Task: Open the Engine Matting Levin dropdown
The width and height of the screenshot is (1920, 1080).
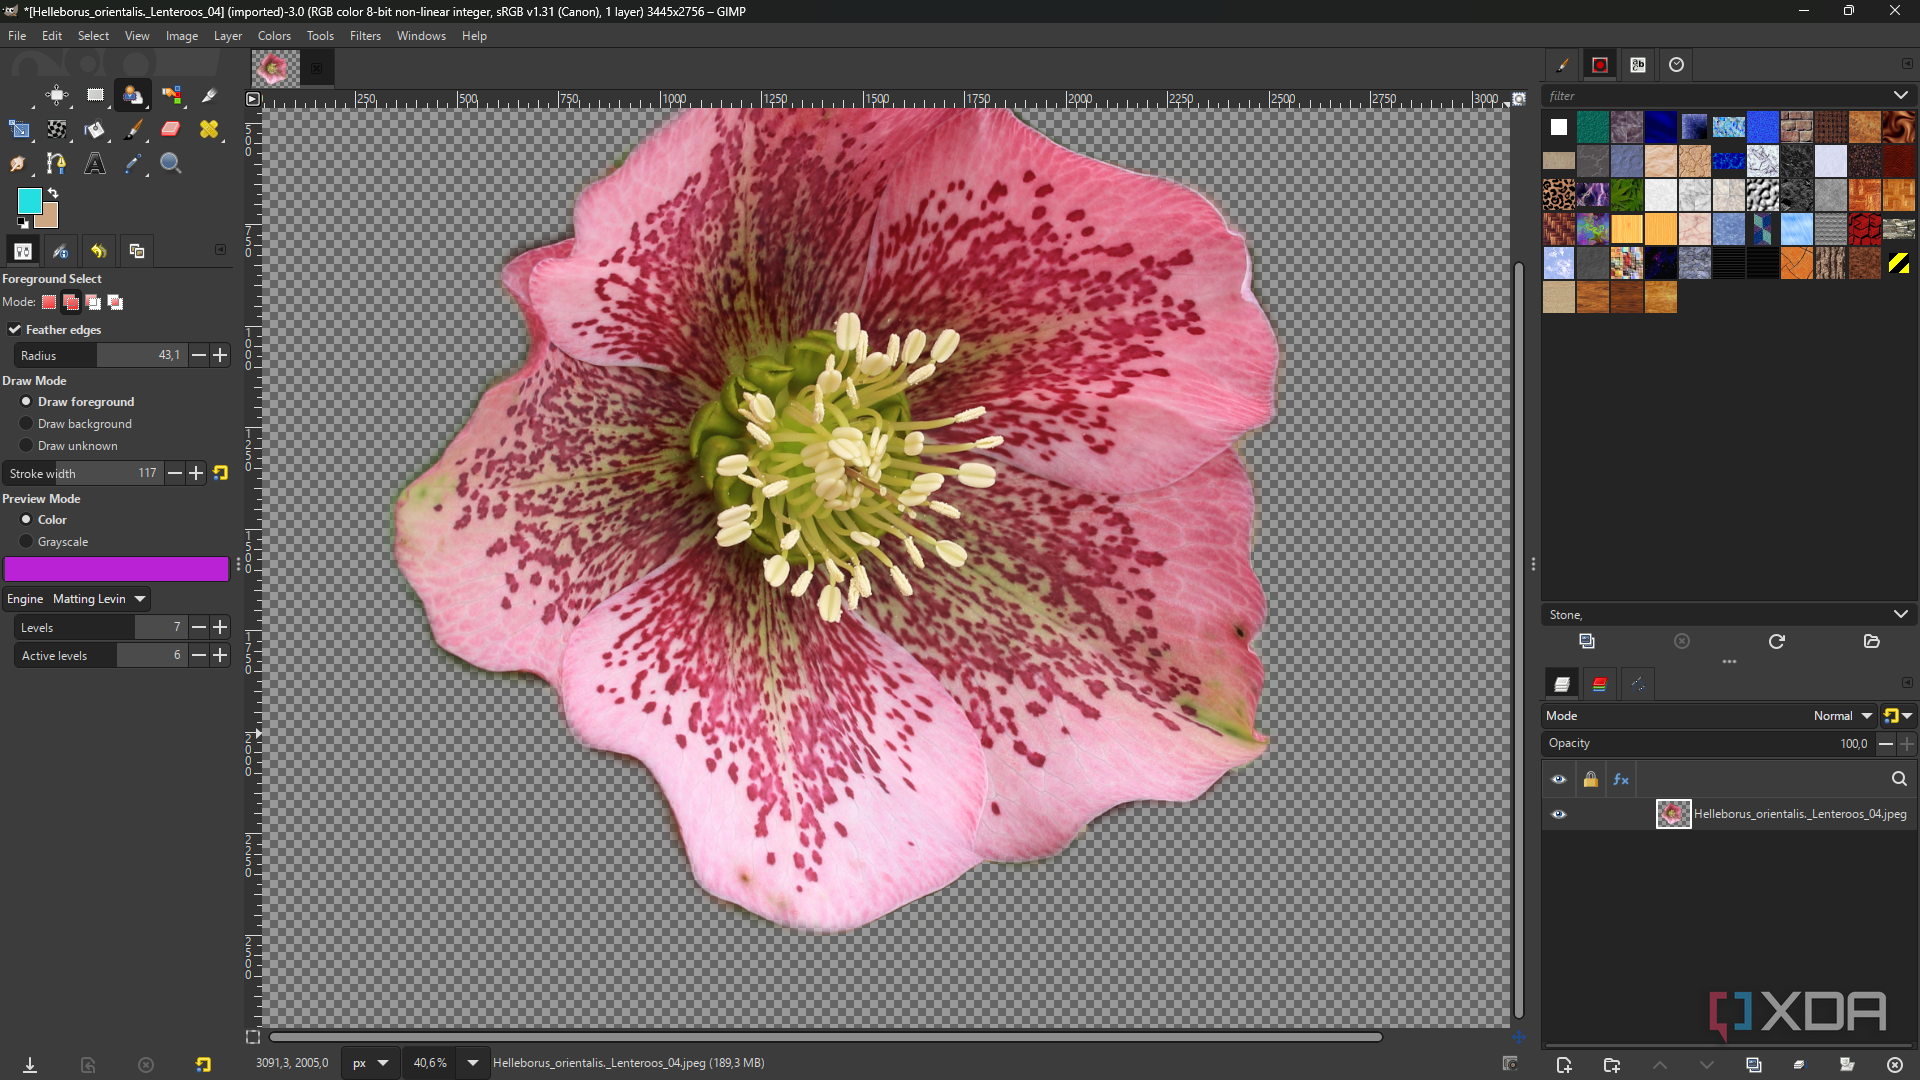Action: [76, 599]
